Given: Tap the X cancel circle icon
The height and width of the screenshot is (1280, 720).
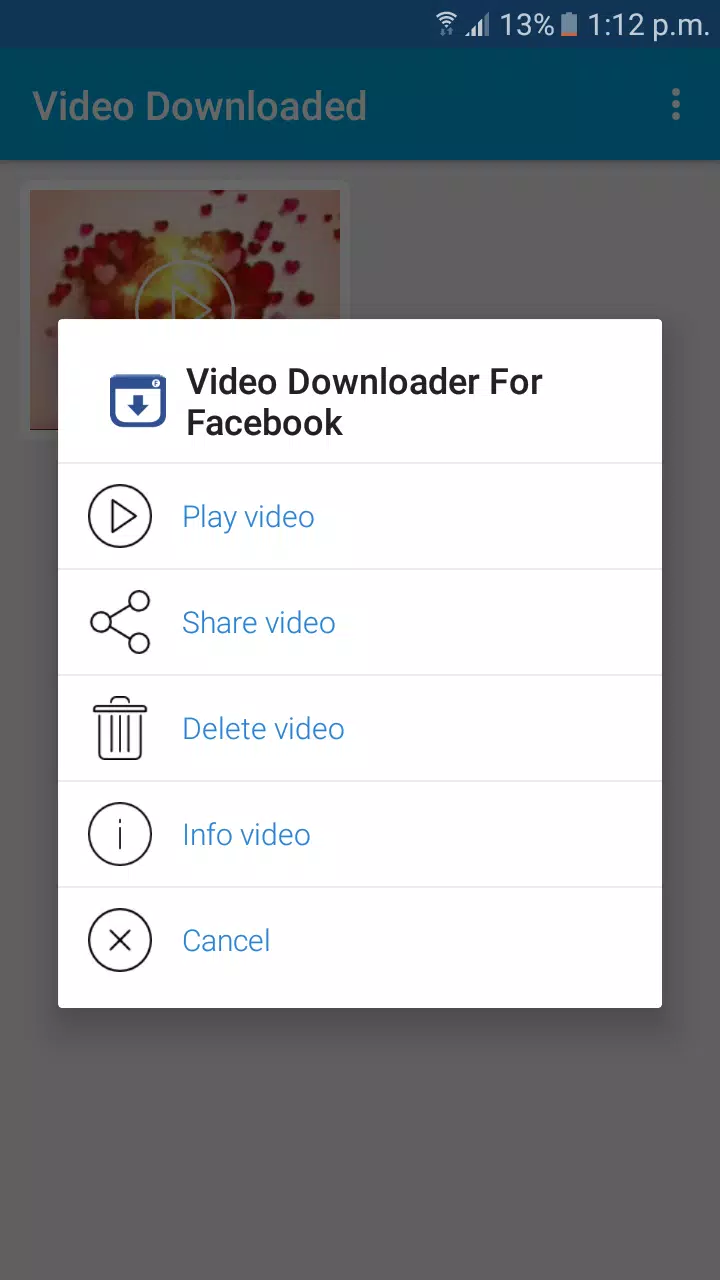Looking at the screenshot, I should click(x=120, y=940).
